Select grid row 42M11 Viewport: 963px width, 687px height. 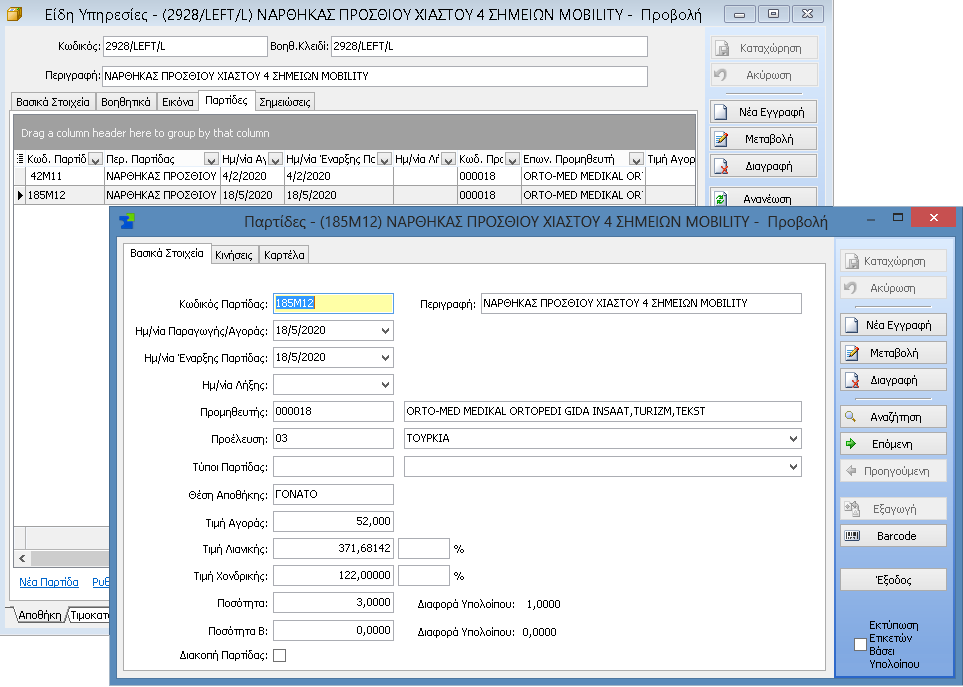click(x=354, y=176)
